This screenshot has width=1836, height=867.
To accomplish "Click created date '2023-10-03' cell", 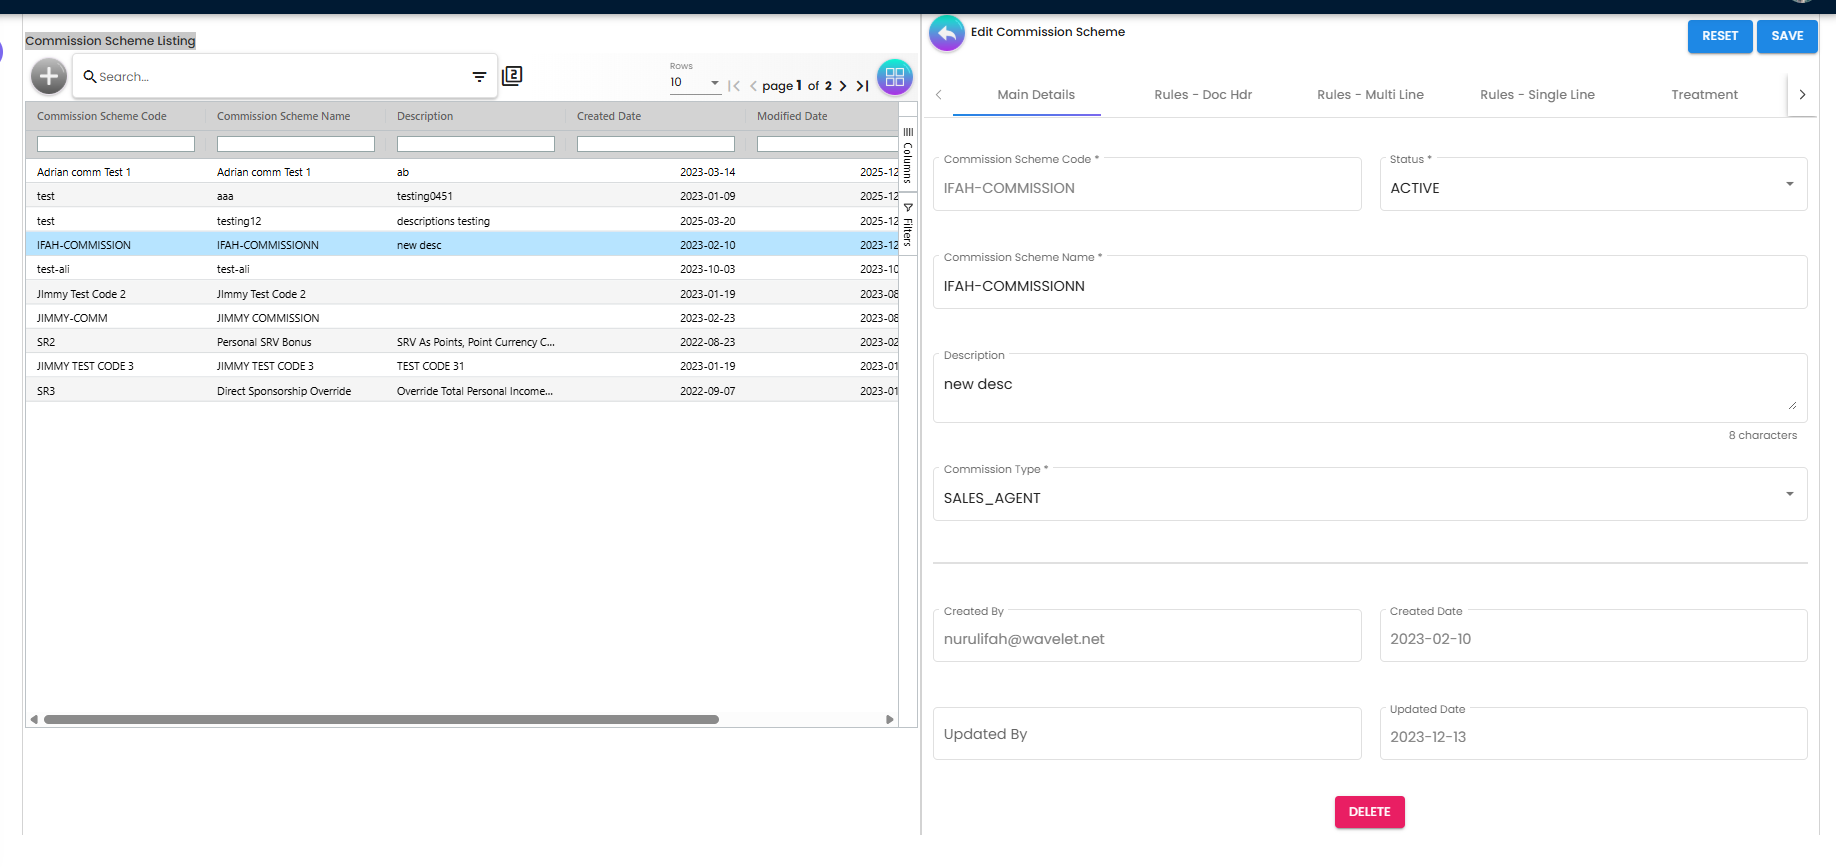I will (707, 269).
